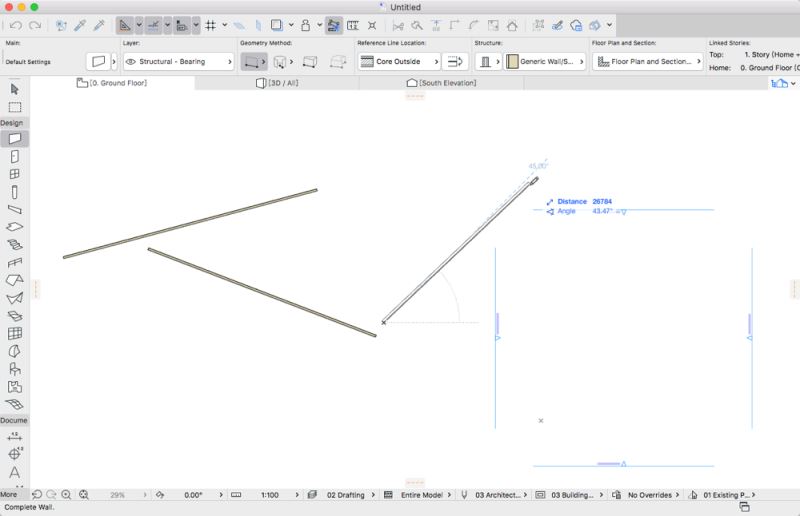Screen dimensions: 800x516
Task: Select the Pick Up Parameters eyedropper
Action: coord(80,25)
